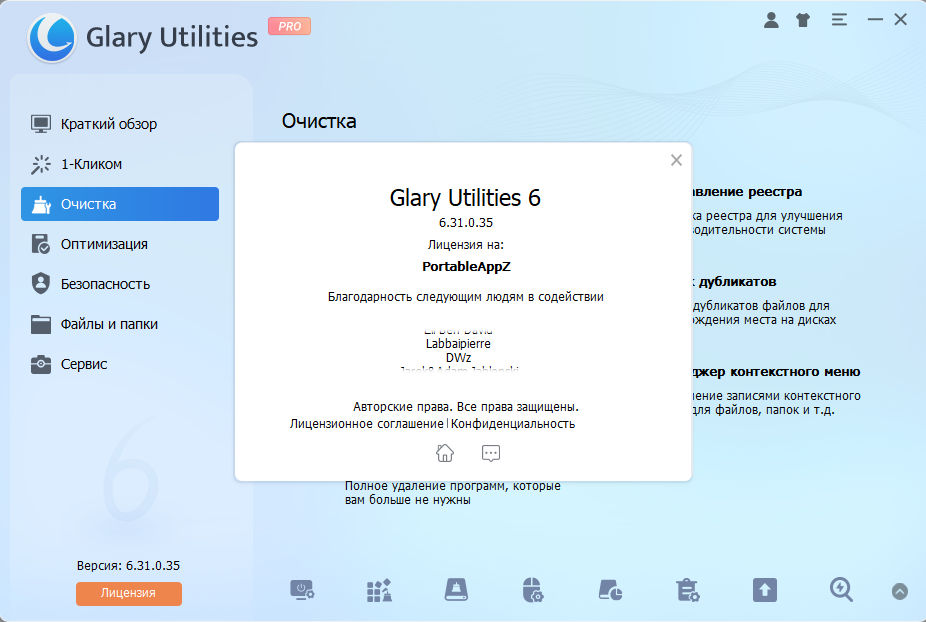The image size is (926, 622).
Task: Open the trash-with-gear uninstall manager icon
Action: tap(687, 590)
